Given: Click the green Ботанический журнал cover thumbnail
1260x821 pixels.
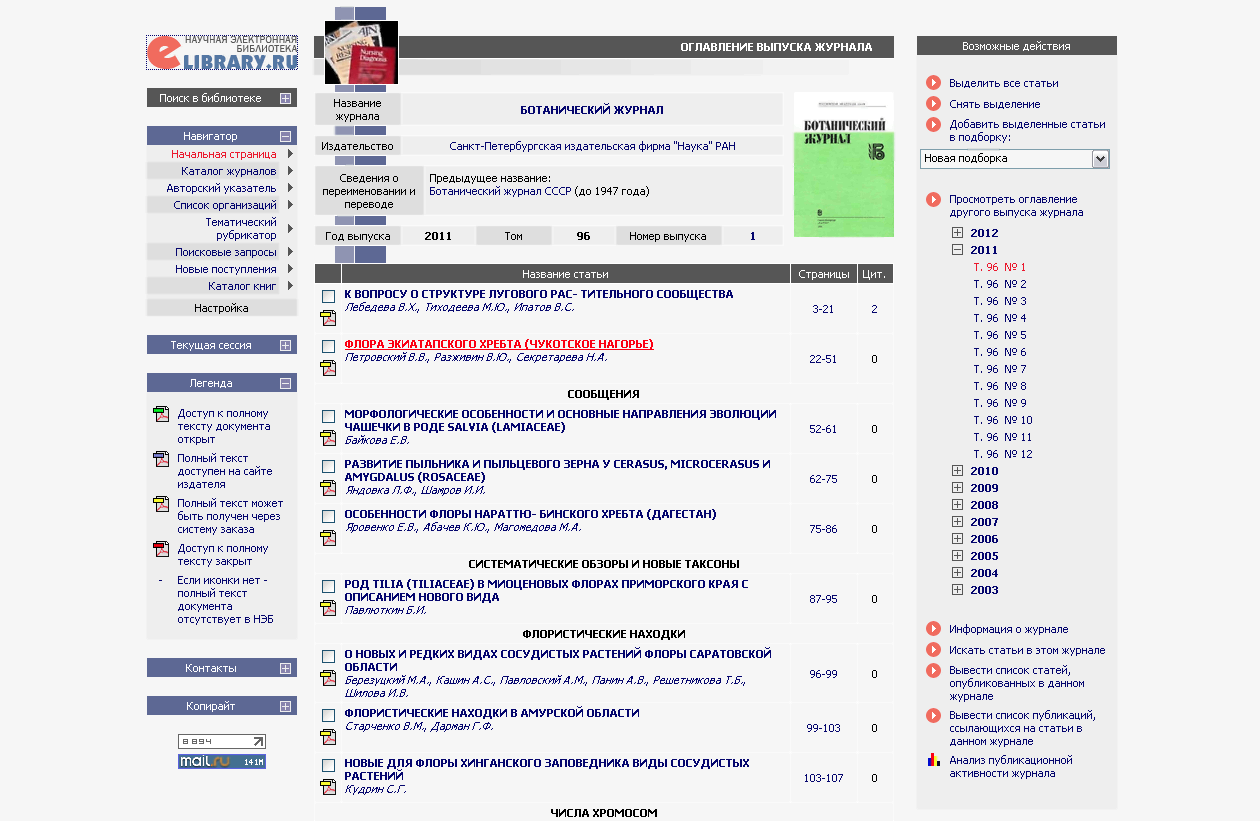Looking at the screenshot, I should coord(843,165).
